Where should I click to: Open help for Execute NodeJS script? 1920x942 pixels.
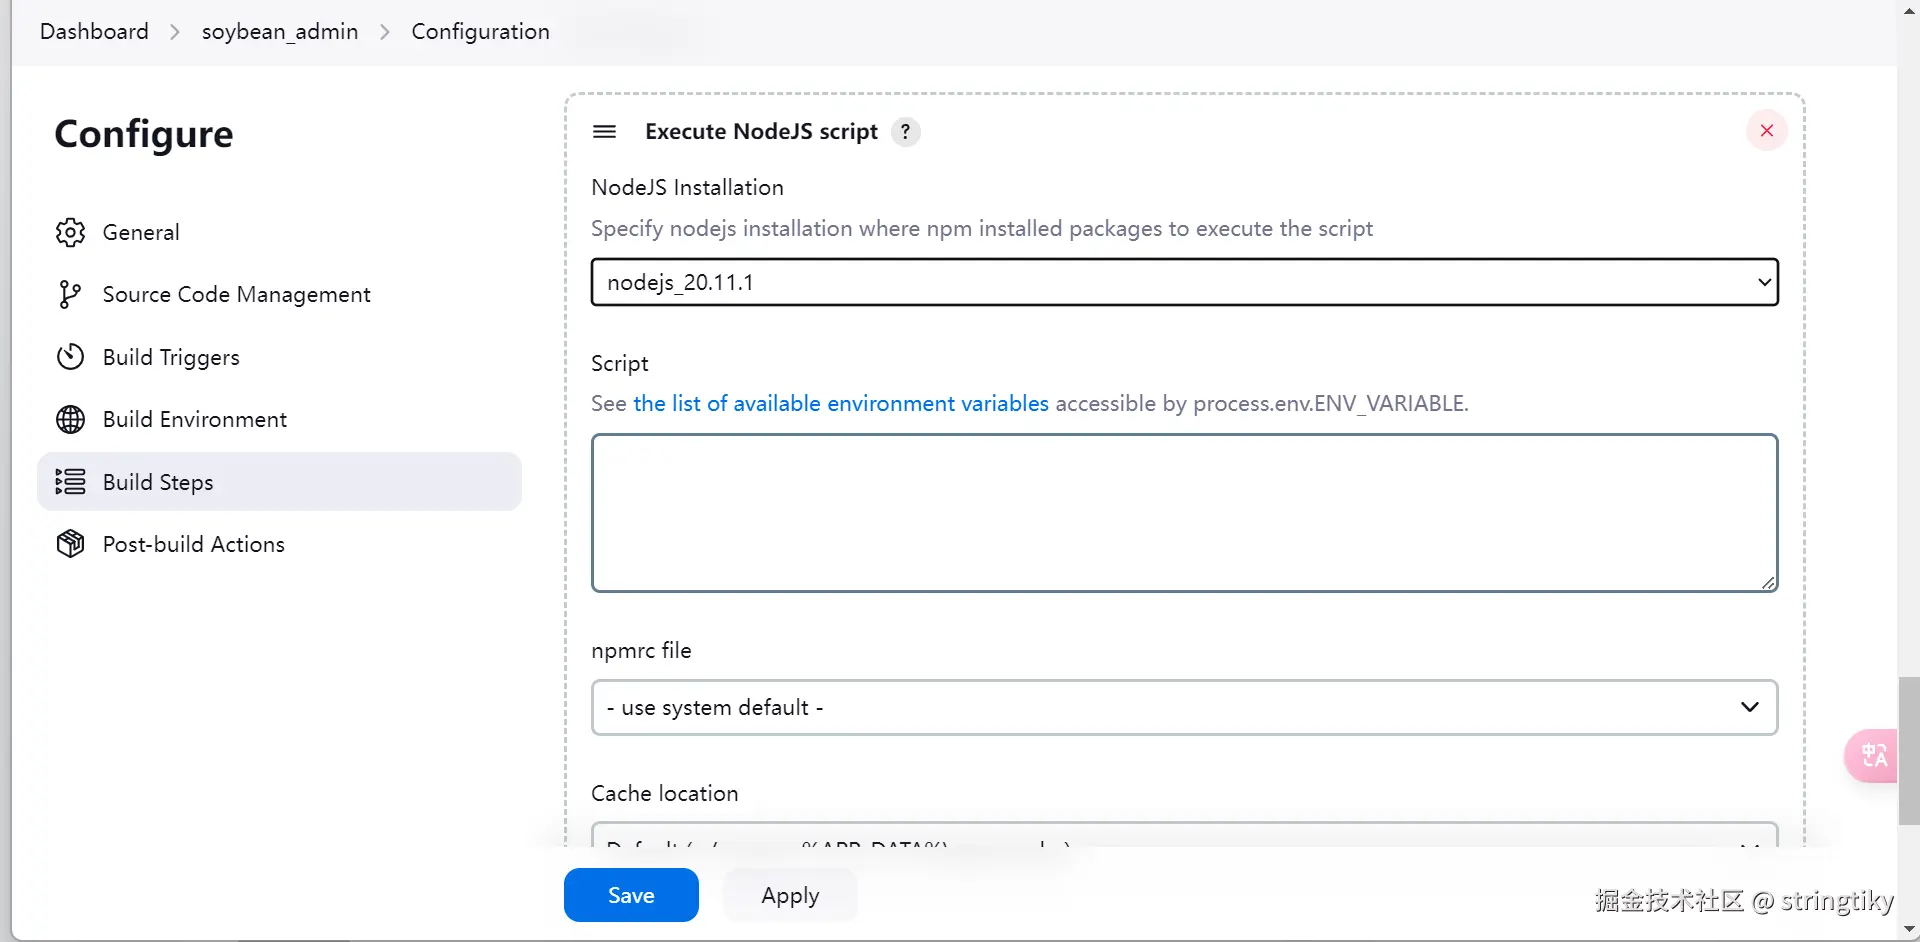click(905, 132)
